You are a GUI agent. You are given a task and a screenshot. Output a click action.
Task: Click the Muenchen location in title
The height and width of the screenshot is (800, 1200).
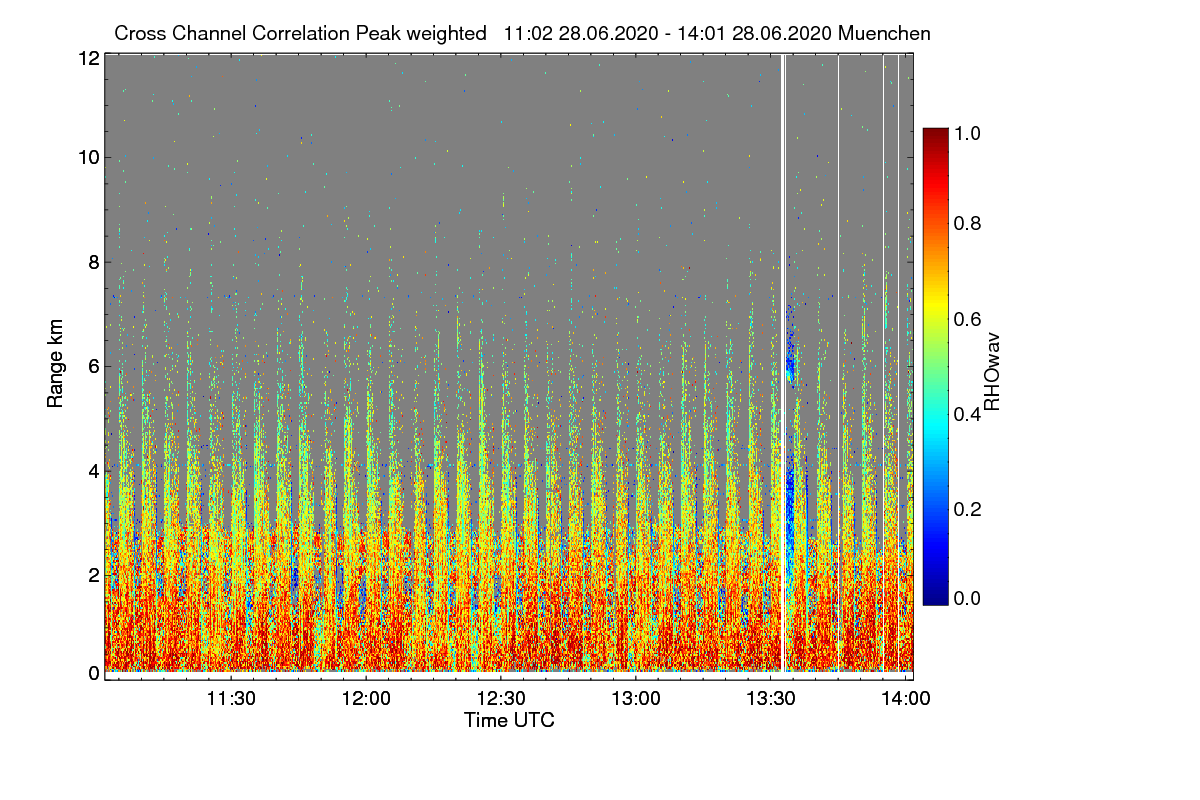tap(885, 33)
